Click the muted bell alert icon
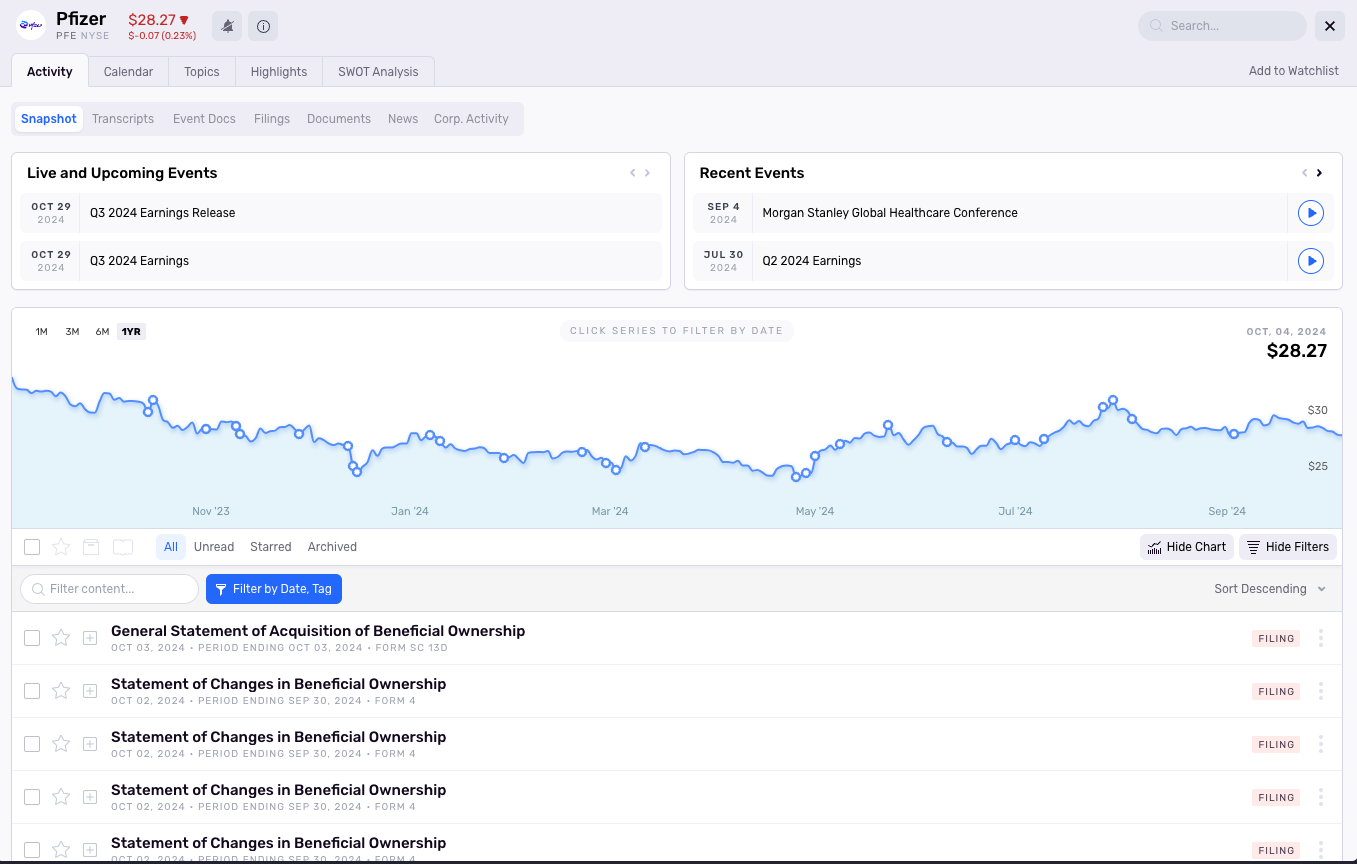The height and width of the screenshot is (864, 1357). pos(227,26)
